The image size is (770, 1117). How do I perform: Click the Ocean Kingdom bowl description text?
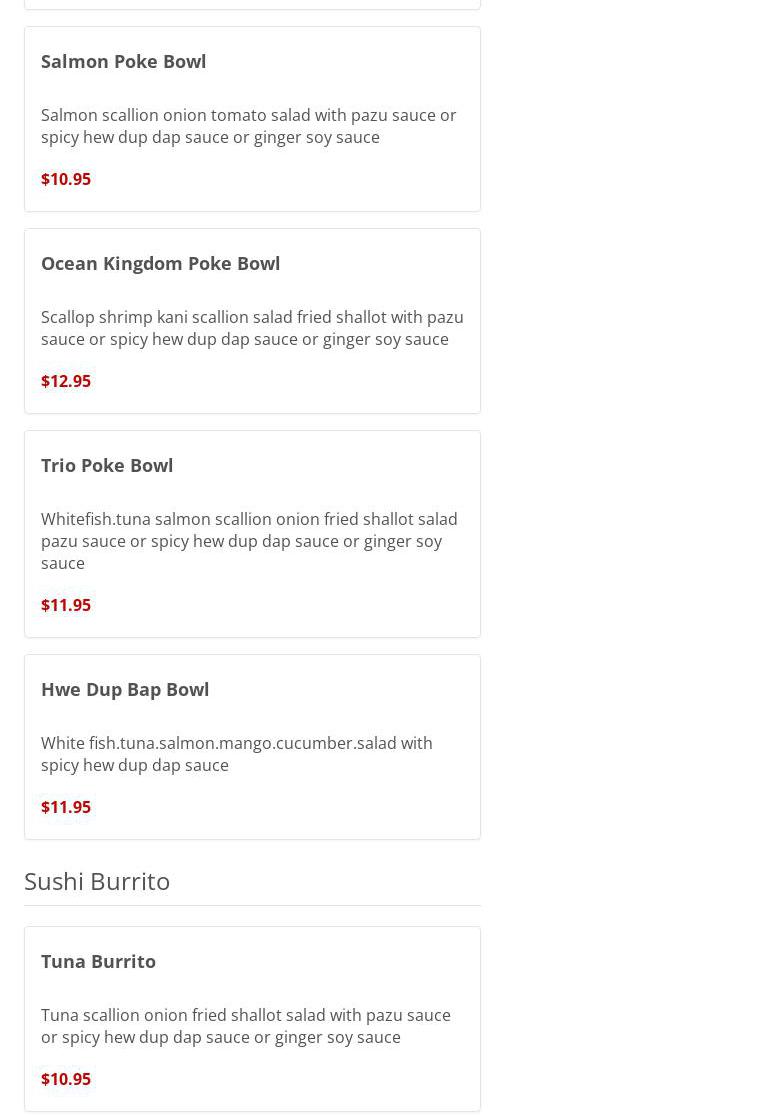(252, 328)
